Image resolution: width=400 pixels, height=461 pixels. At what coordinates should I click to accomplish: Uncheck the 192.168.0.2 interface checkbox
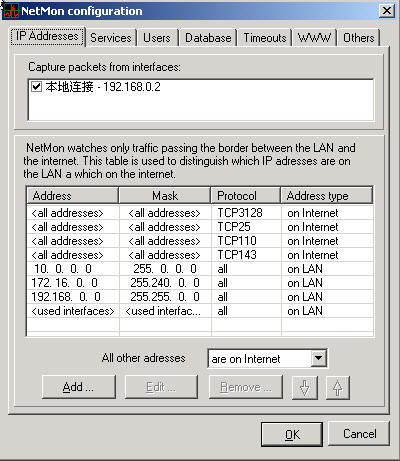36,87
